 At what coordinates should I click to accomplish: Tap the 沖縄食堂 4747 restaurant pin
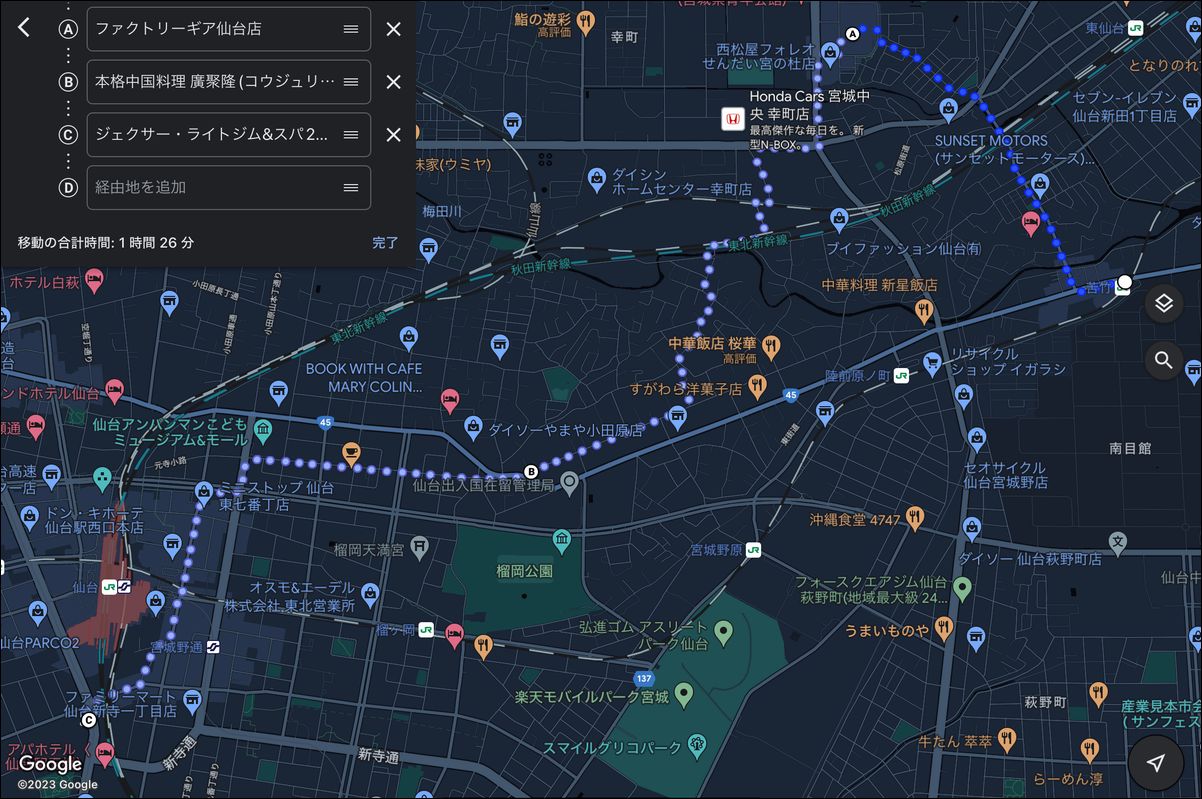tap(914, 517)
